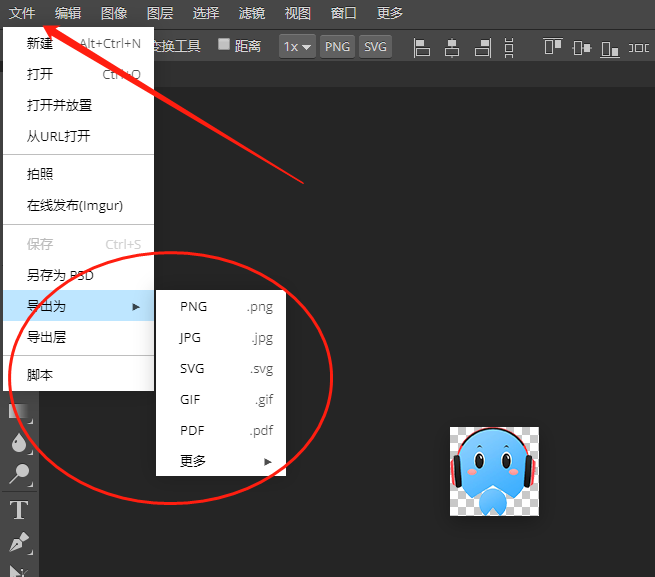Select the Pen tool icon
Viewport: 655px width, 577px height.
(x=19, y=543)
